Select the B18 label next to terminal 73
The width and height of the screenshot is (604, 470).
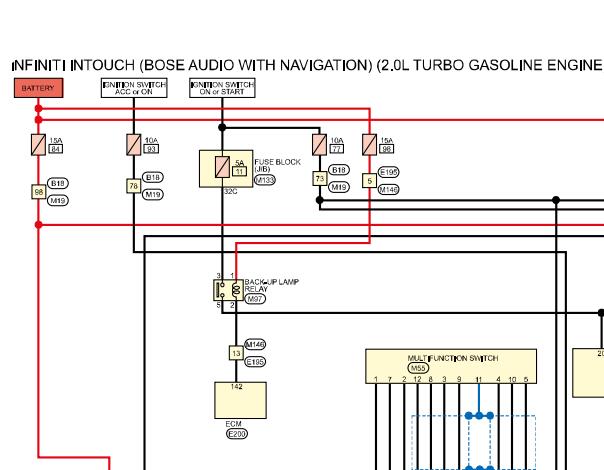339,170
